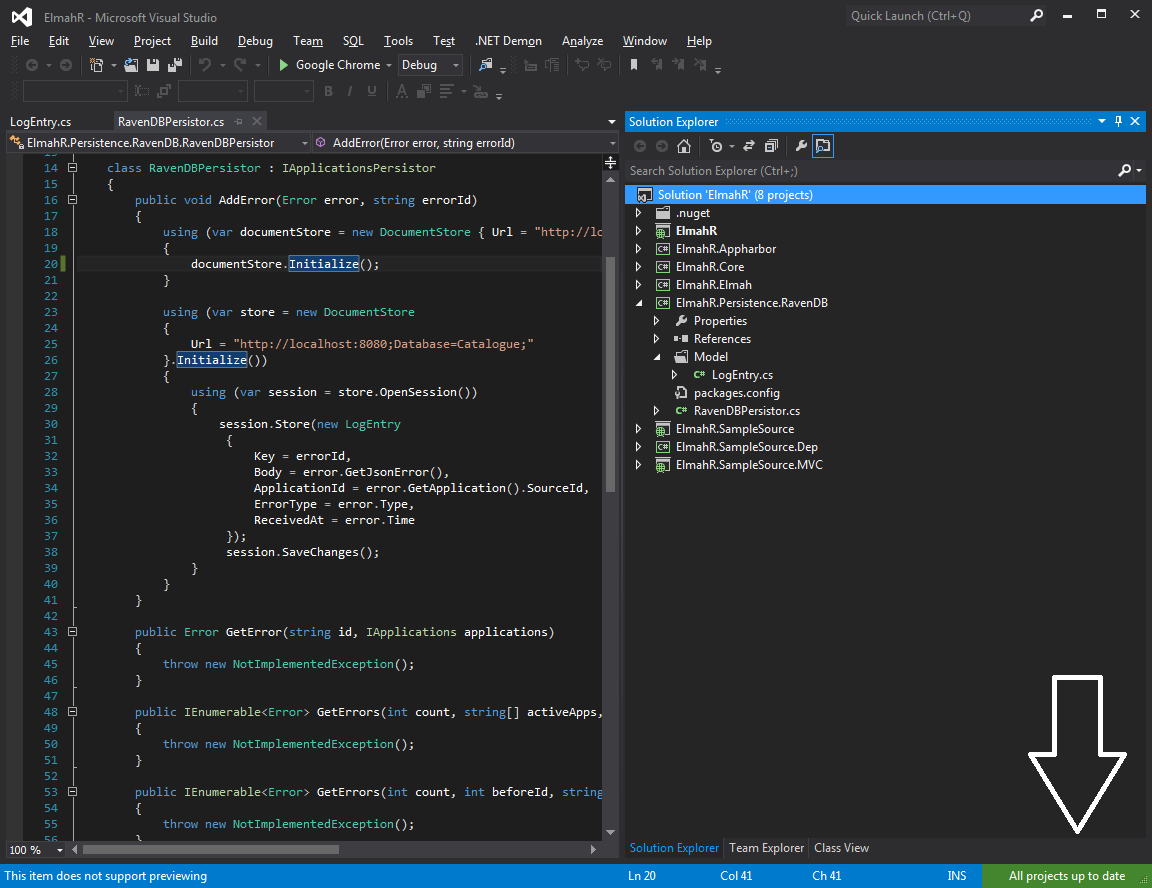Collapse the RavenDBPersistor class outline
This screenshot has width=1152, height=888.
tap(72, 167)
